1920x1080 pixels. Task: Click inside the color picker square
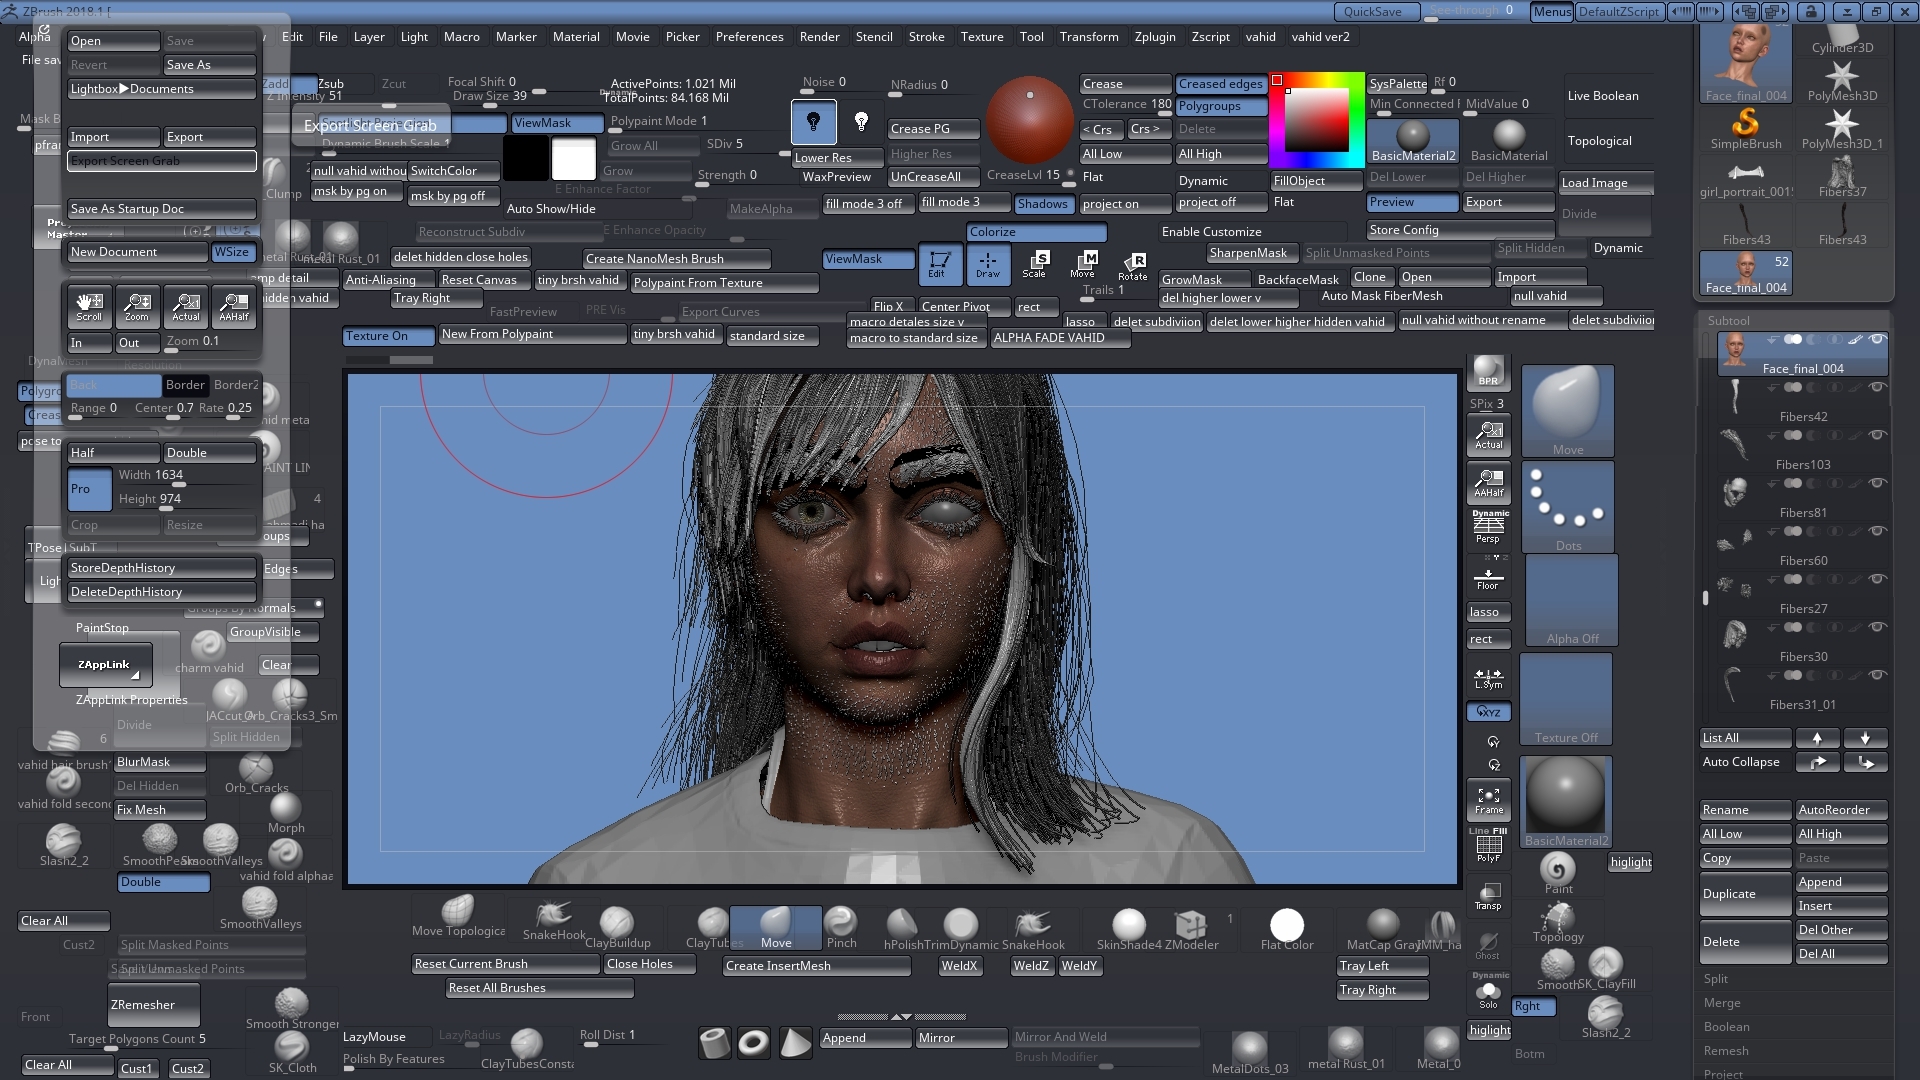click(1316, 121)
